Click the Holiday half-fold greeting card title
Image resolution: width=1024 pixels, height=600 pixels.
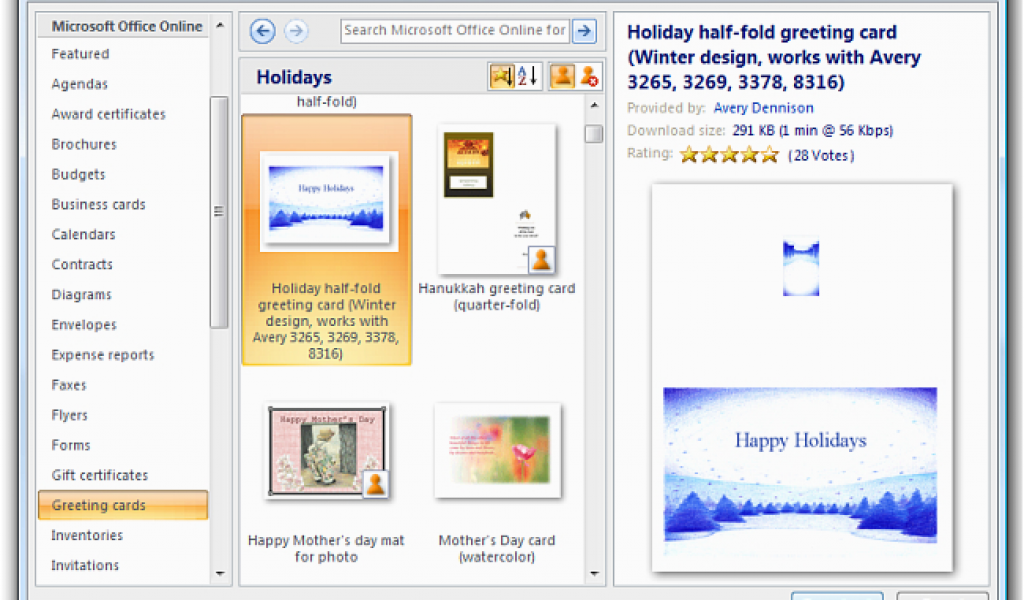point(774,57)
